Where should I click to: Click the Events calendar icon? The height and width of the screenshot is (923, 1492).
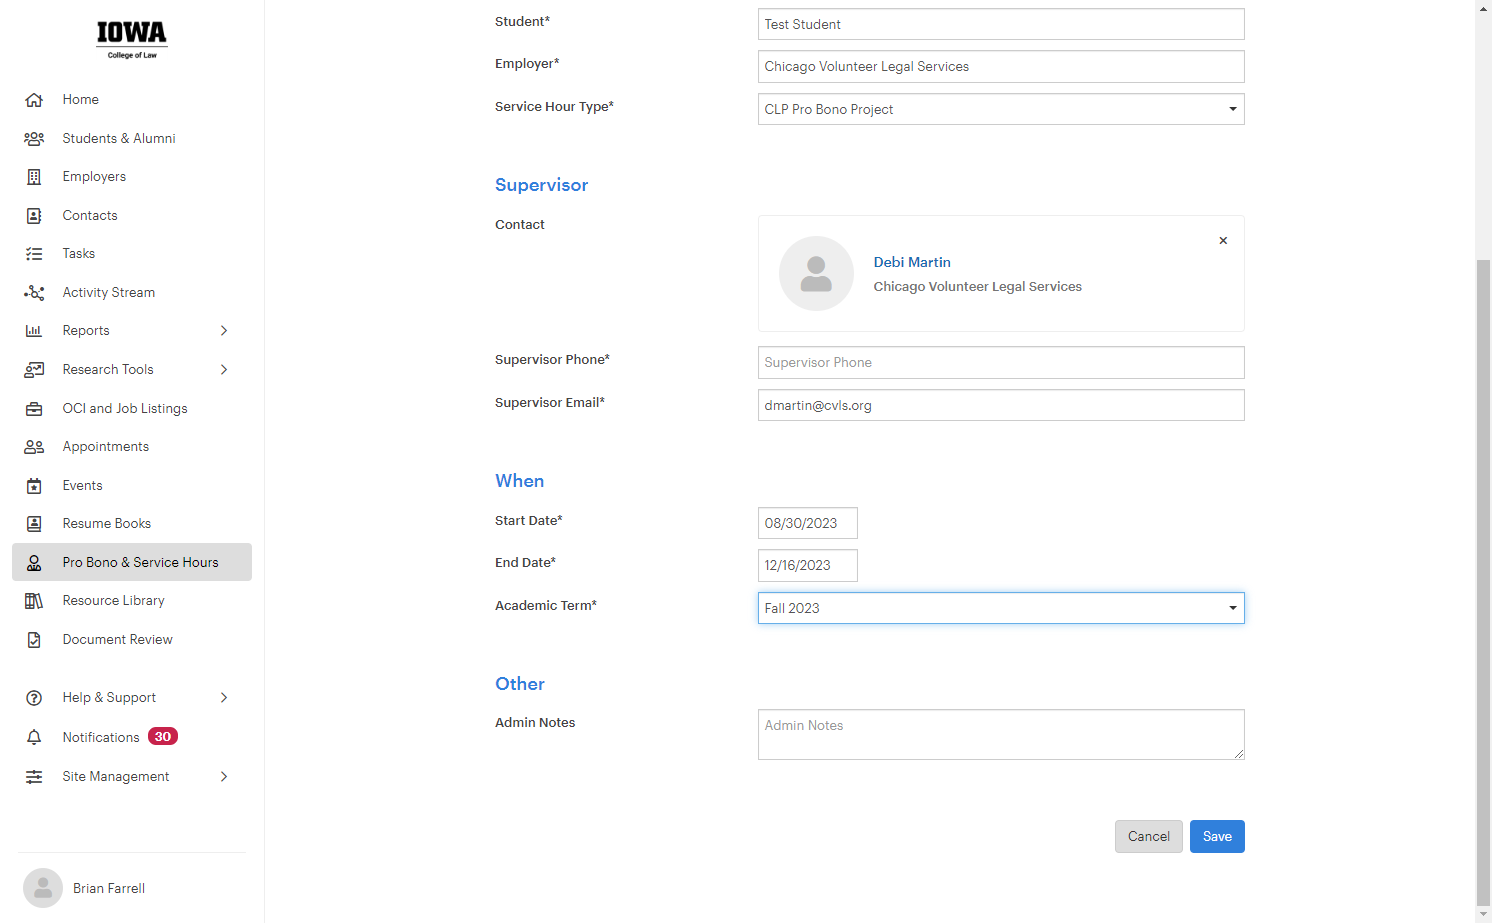point(34,486)
